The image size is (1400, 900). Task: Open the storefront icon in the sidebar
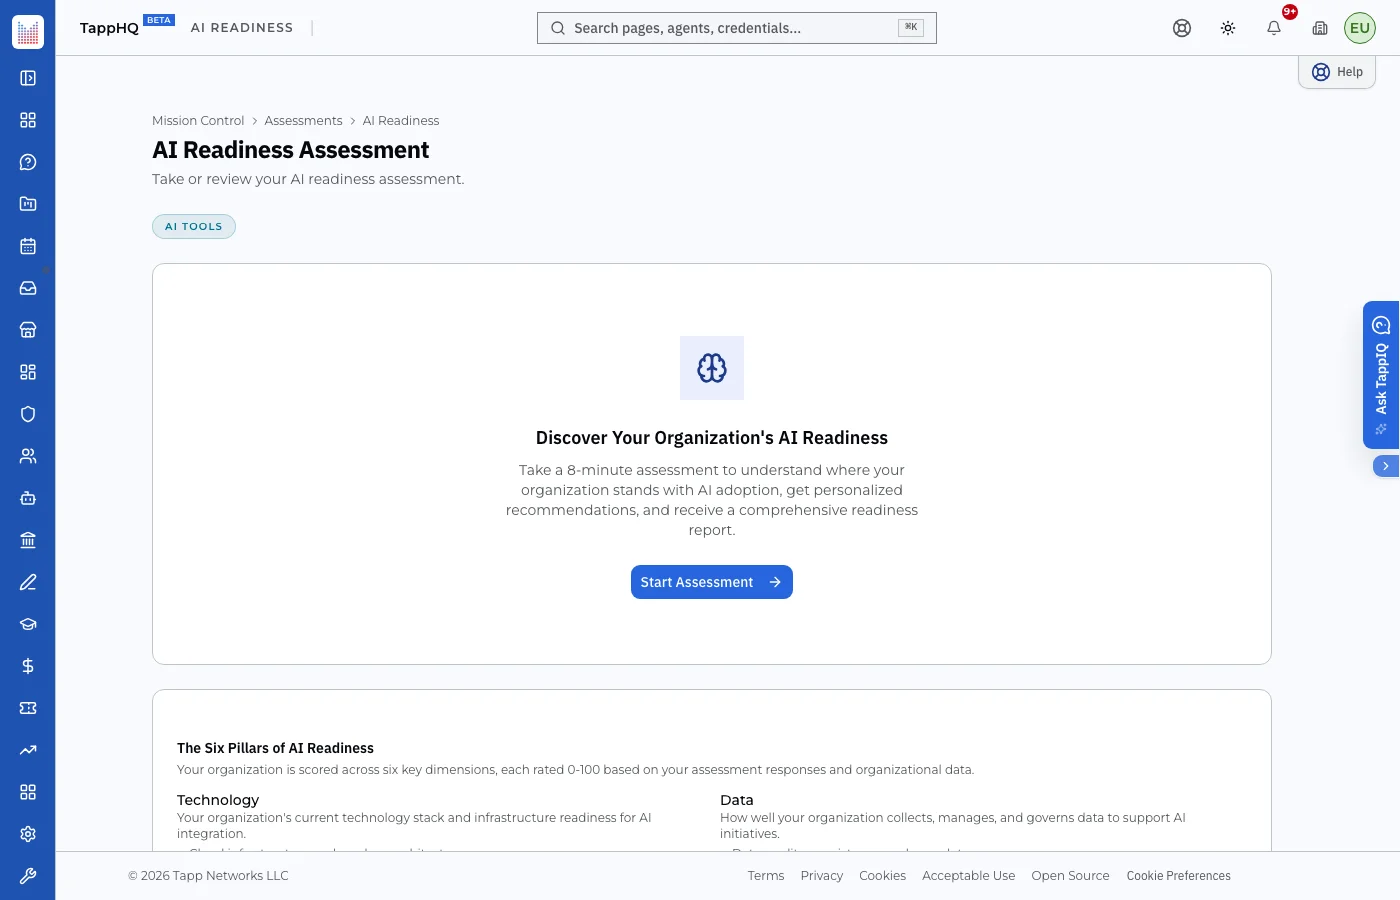tap(28, 330)
